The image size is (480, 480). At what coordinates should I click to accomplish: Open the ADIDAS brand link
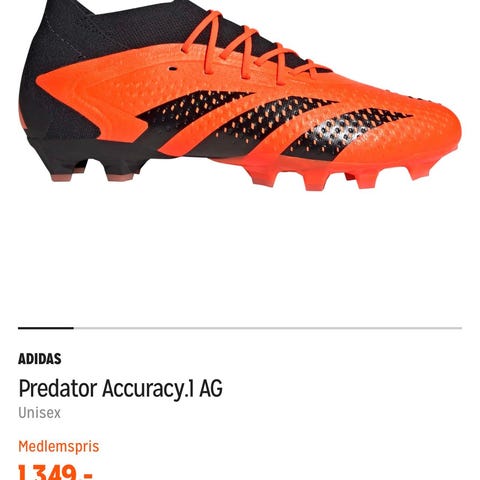pyautogui.click(x=40, y=359)
